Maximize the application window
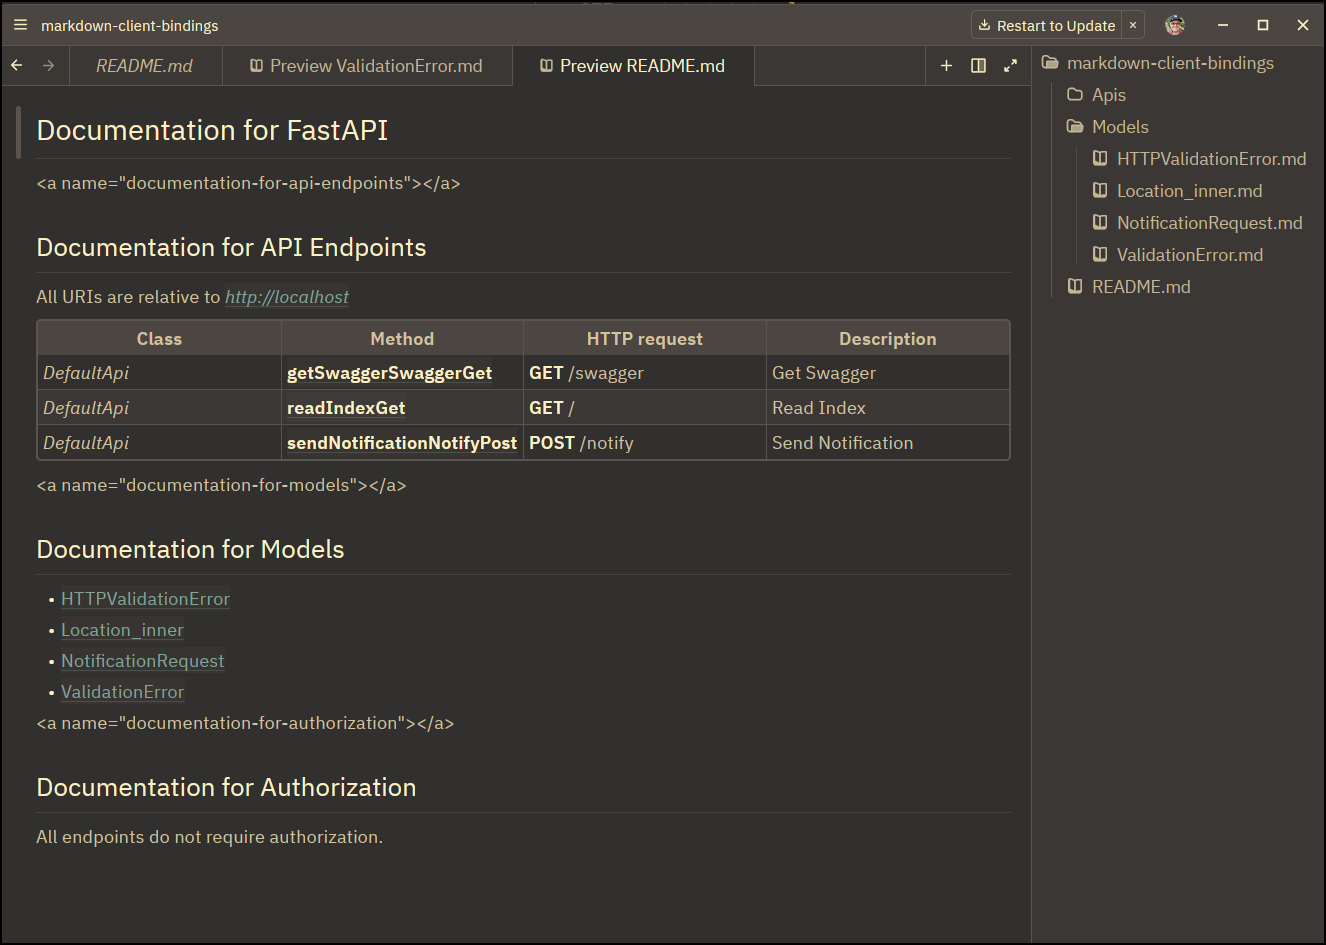 (x=1263, y=25)
